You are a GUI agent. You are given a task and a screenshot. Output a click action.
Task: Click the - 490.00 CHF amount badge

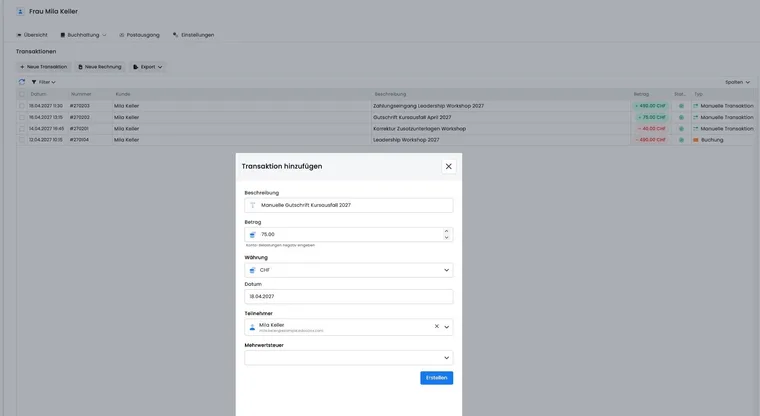tap(650, 140)
